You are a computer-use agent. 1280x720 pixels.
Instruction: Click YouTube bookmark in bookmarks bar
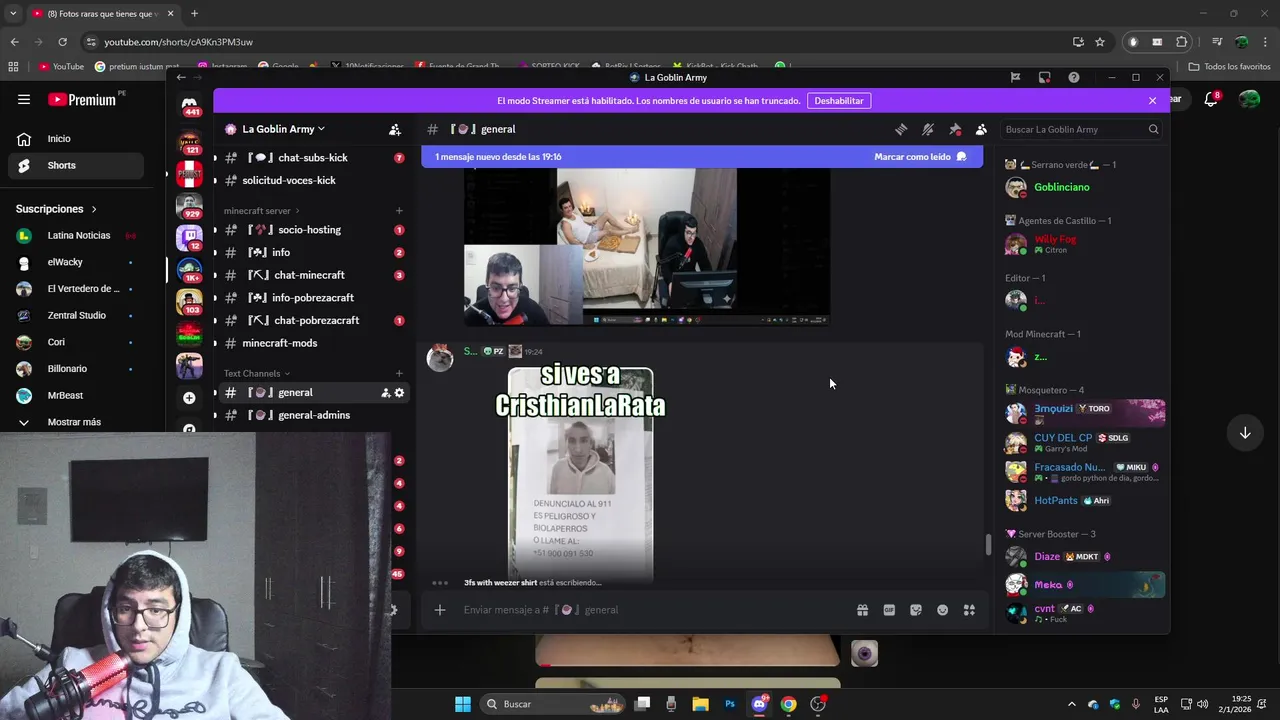click(61, 66)
